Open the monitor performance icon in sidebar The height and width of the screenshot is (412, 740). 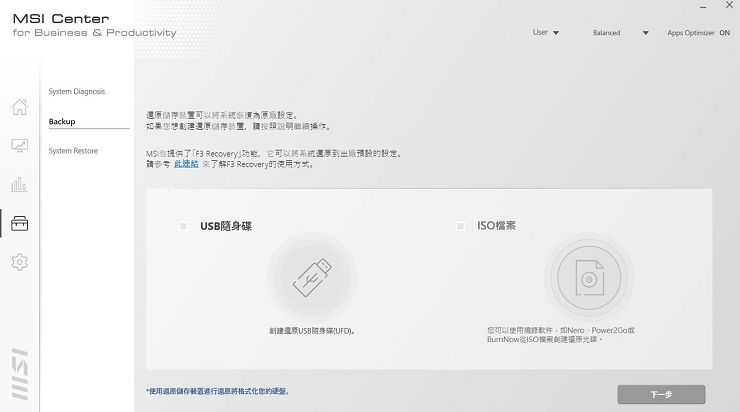pyautogui.click(x=19, y=145)
